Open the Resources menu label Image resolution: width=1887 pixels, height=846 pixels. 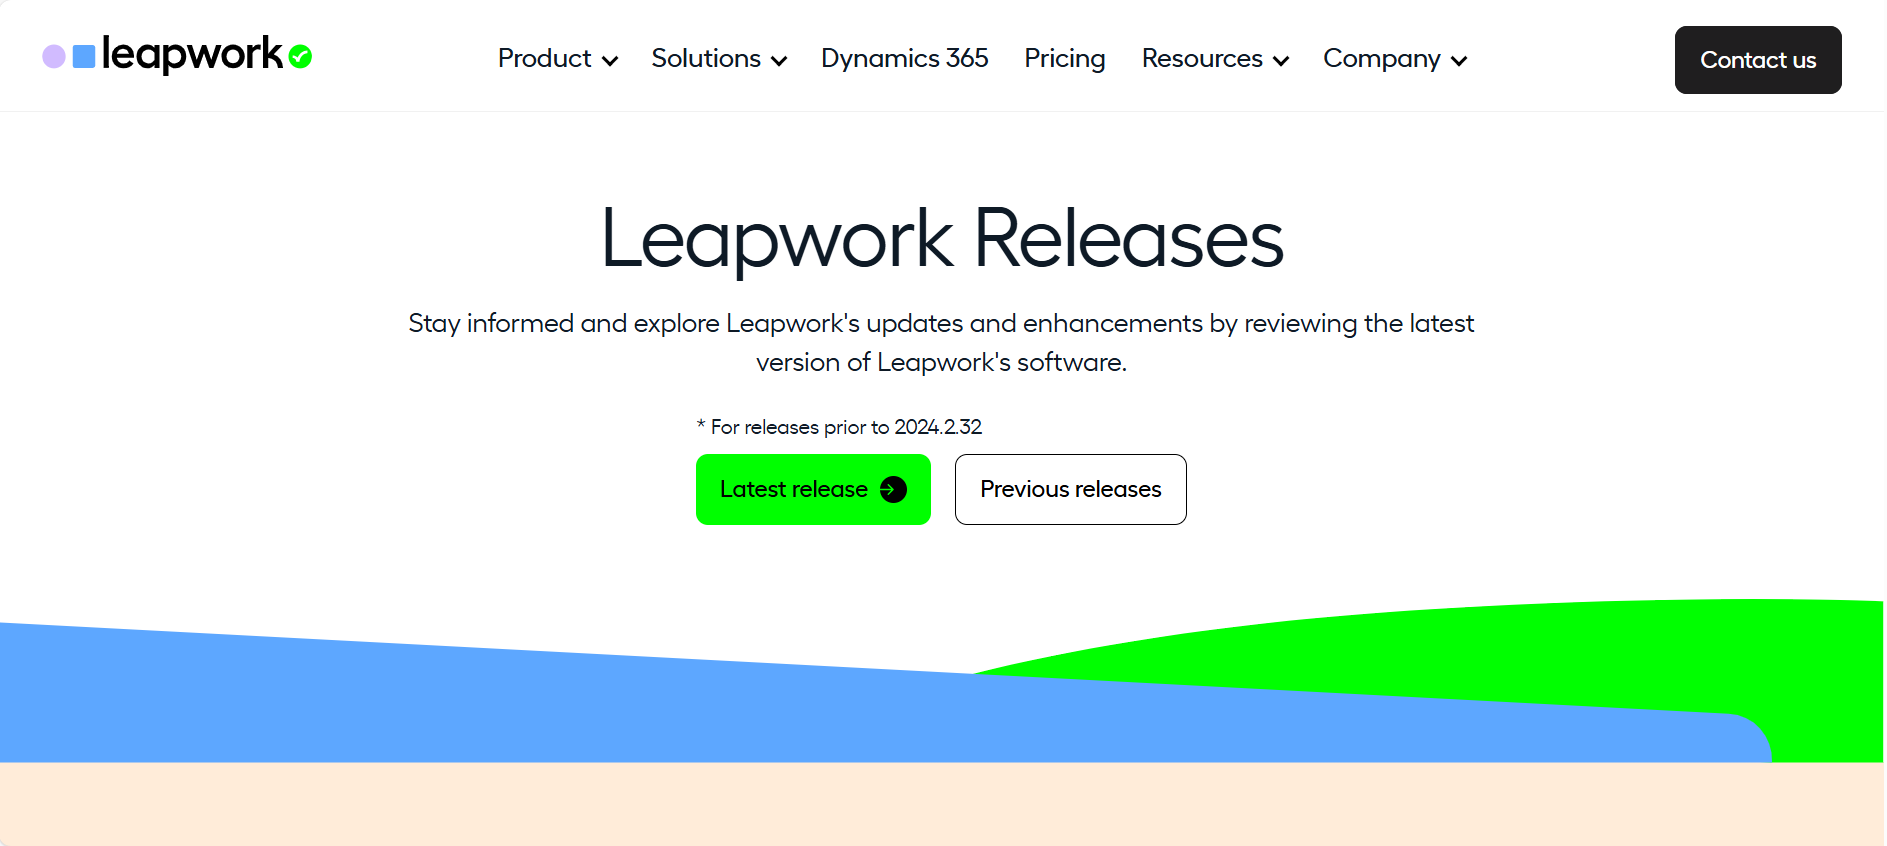pos(1202,59)
